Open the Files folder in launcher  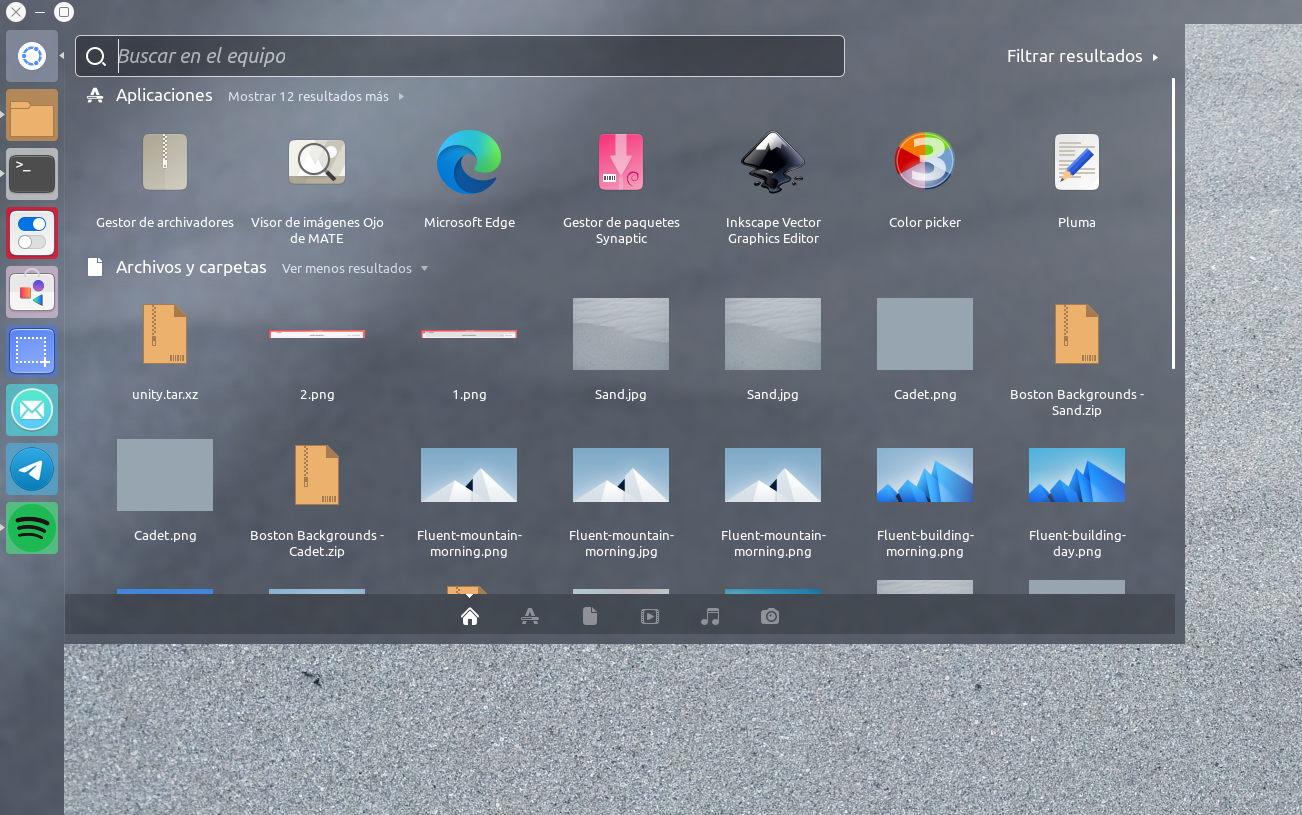point(32,116)
